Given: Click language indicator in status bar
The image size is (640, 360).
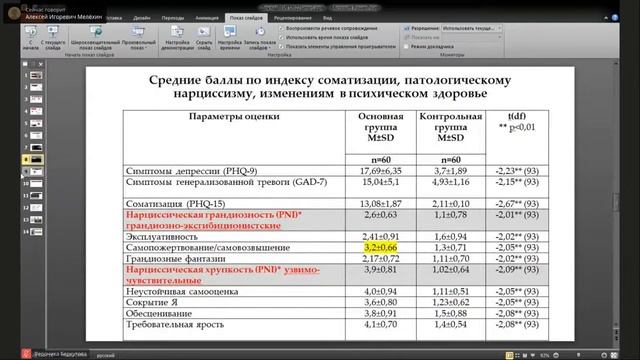Looking at the screenshot, I should [105, 356].
